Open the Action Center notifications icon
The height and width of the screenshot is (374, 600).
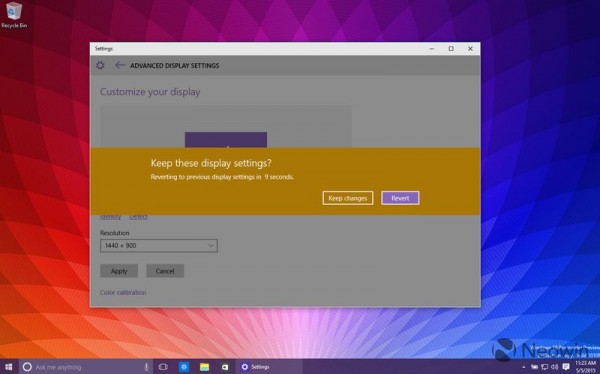click(x=566, y=367)
